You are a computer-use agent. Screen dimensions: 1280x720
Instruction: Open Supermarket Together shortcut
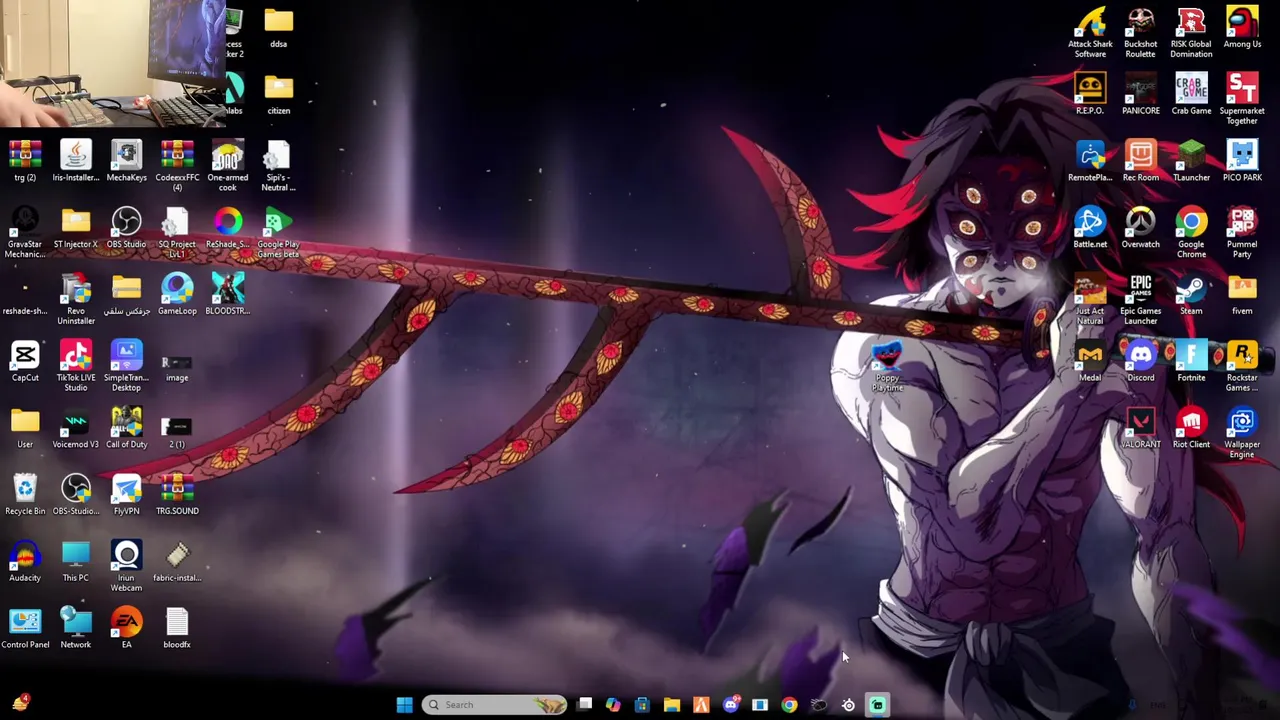point(1242,99)
